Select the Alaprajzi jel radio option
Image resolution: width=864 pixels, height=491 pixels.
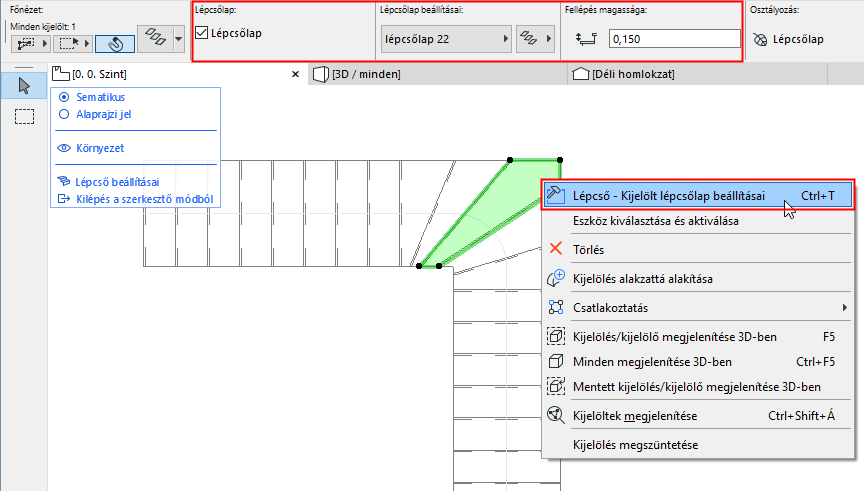[64, 114]
